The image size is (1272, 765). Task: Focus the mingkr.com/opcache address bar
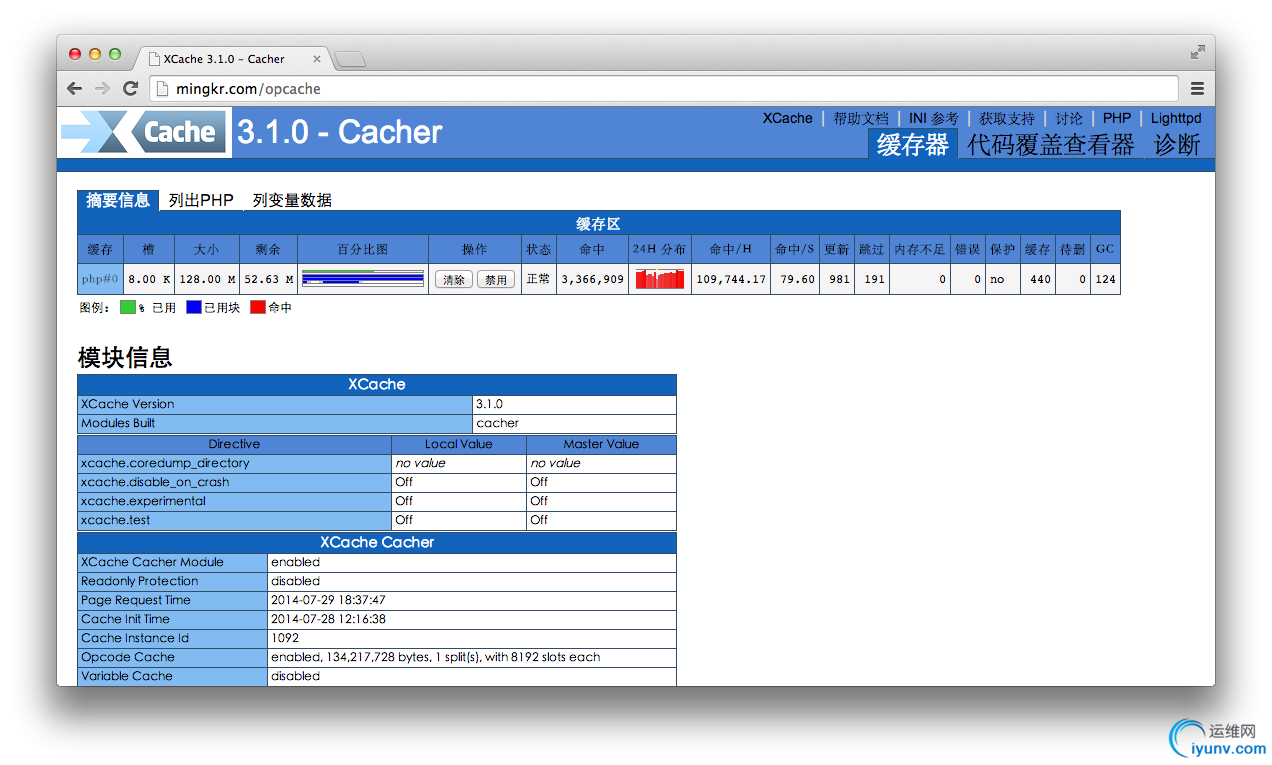pyautogui.click(x=664, y=88)
